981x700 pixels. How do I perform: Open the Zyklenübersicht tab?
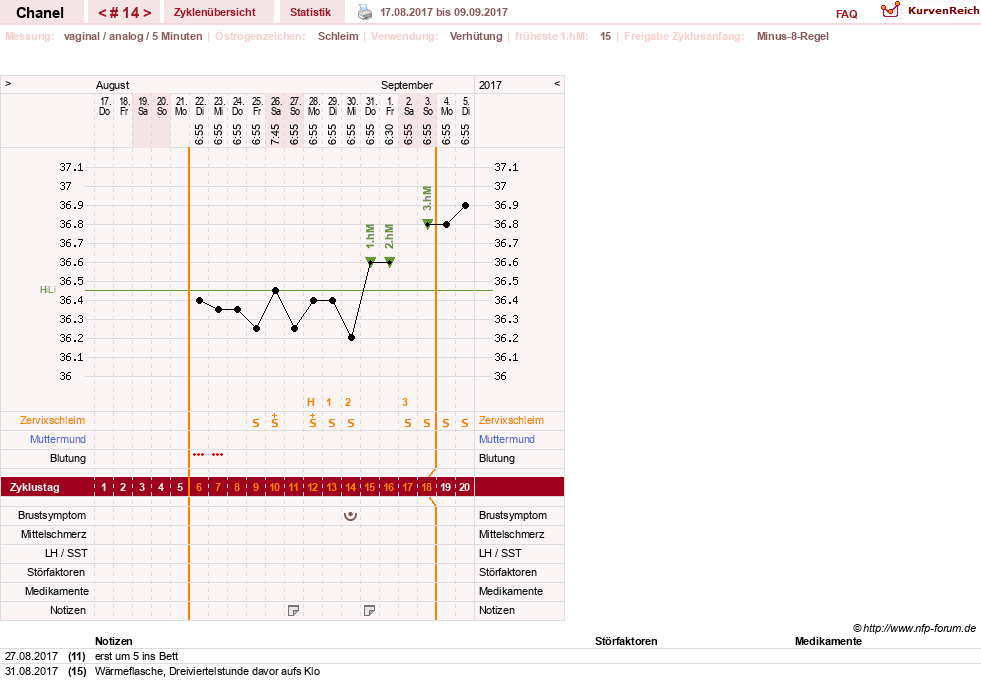215,12
